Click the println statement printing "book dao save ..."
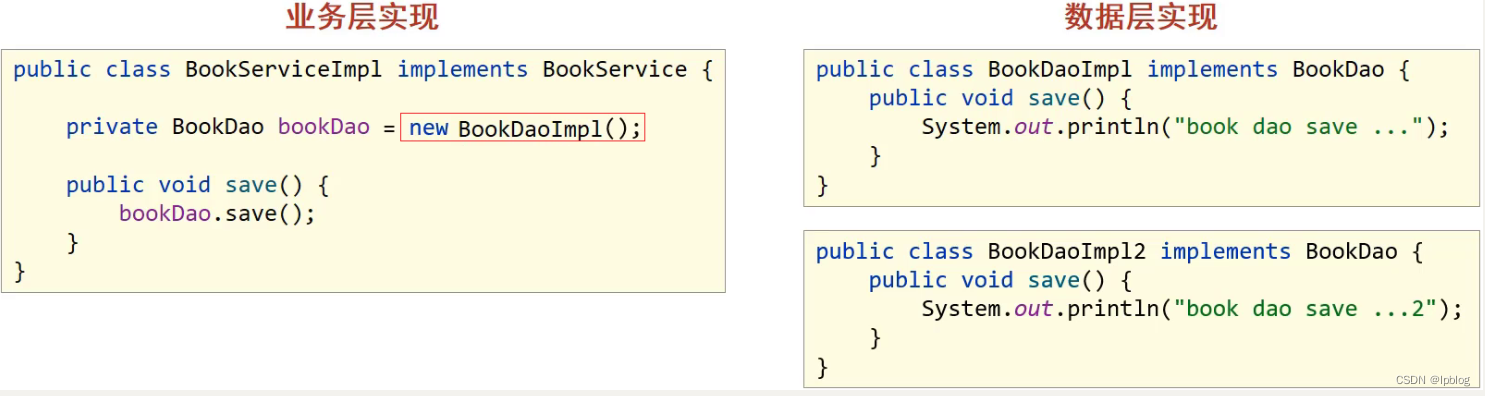The height and width of the screenshot is (396, 1485). (x=1185, y=127)
